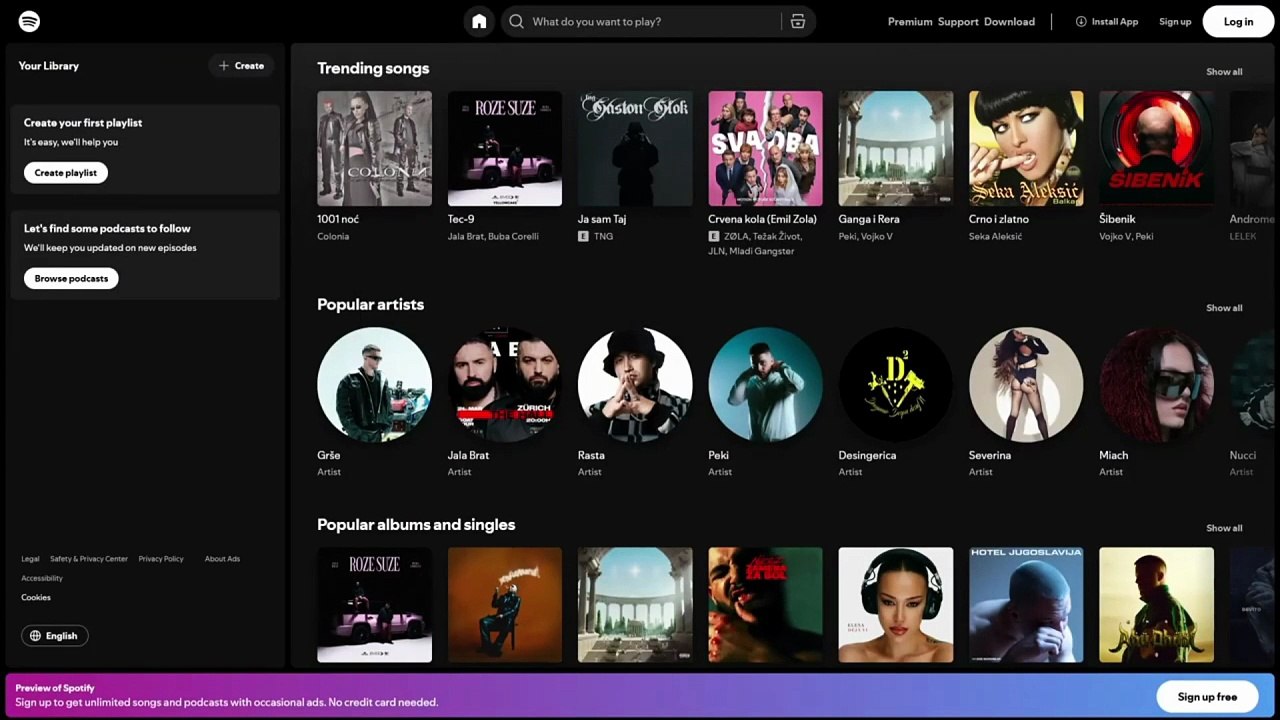Click the 'Seka Aleksić' artist name
1280x720 pixels.
(x=996, y=237)
